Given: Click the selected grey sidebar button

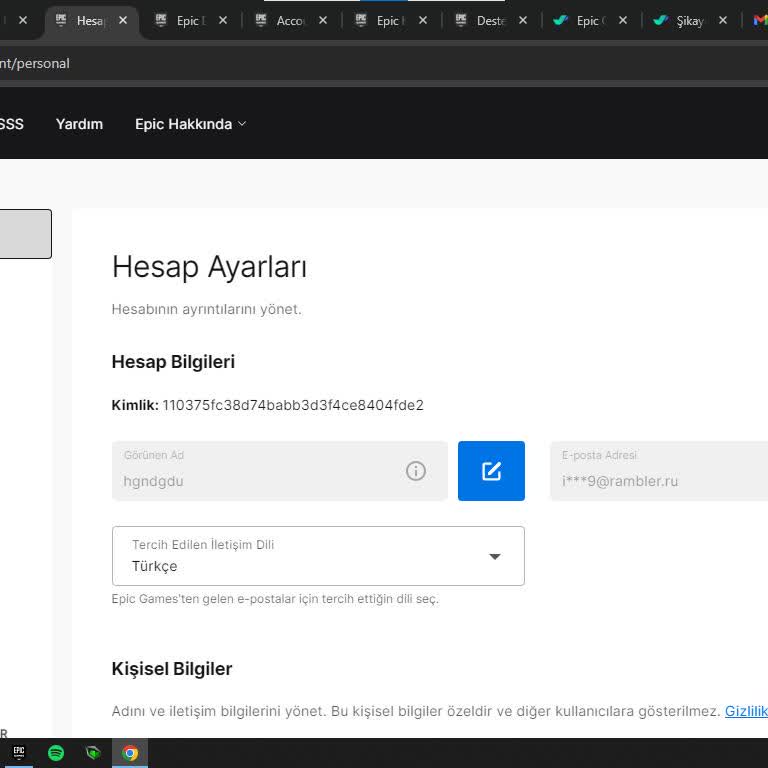Looking at the screenshot, I should click(25, 234).
